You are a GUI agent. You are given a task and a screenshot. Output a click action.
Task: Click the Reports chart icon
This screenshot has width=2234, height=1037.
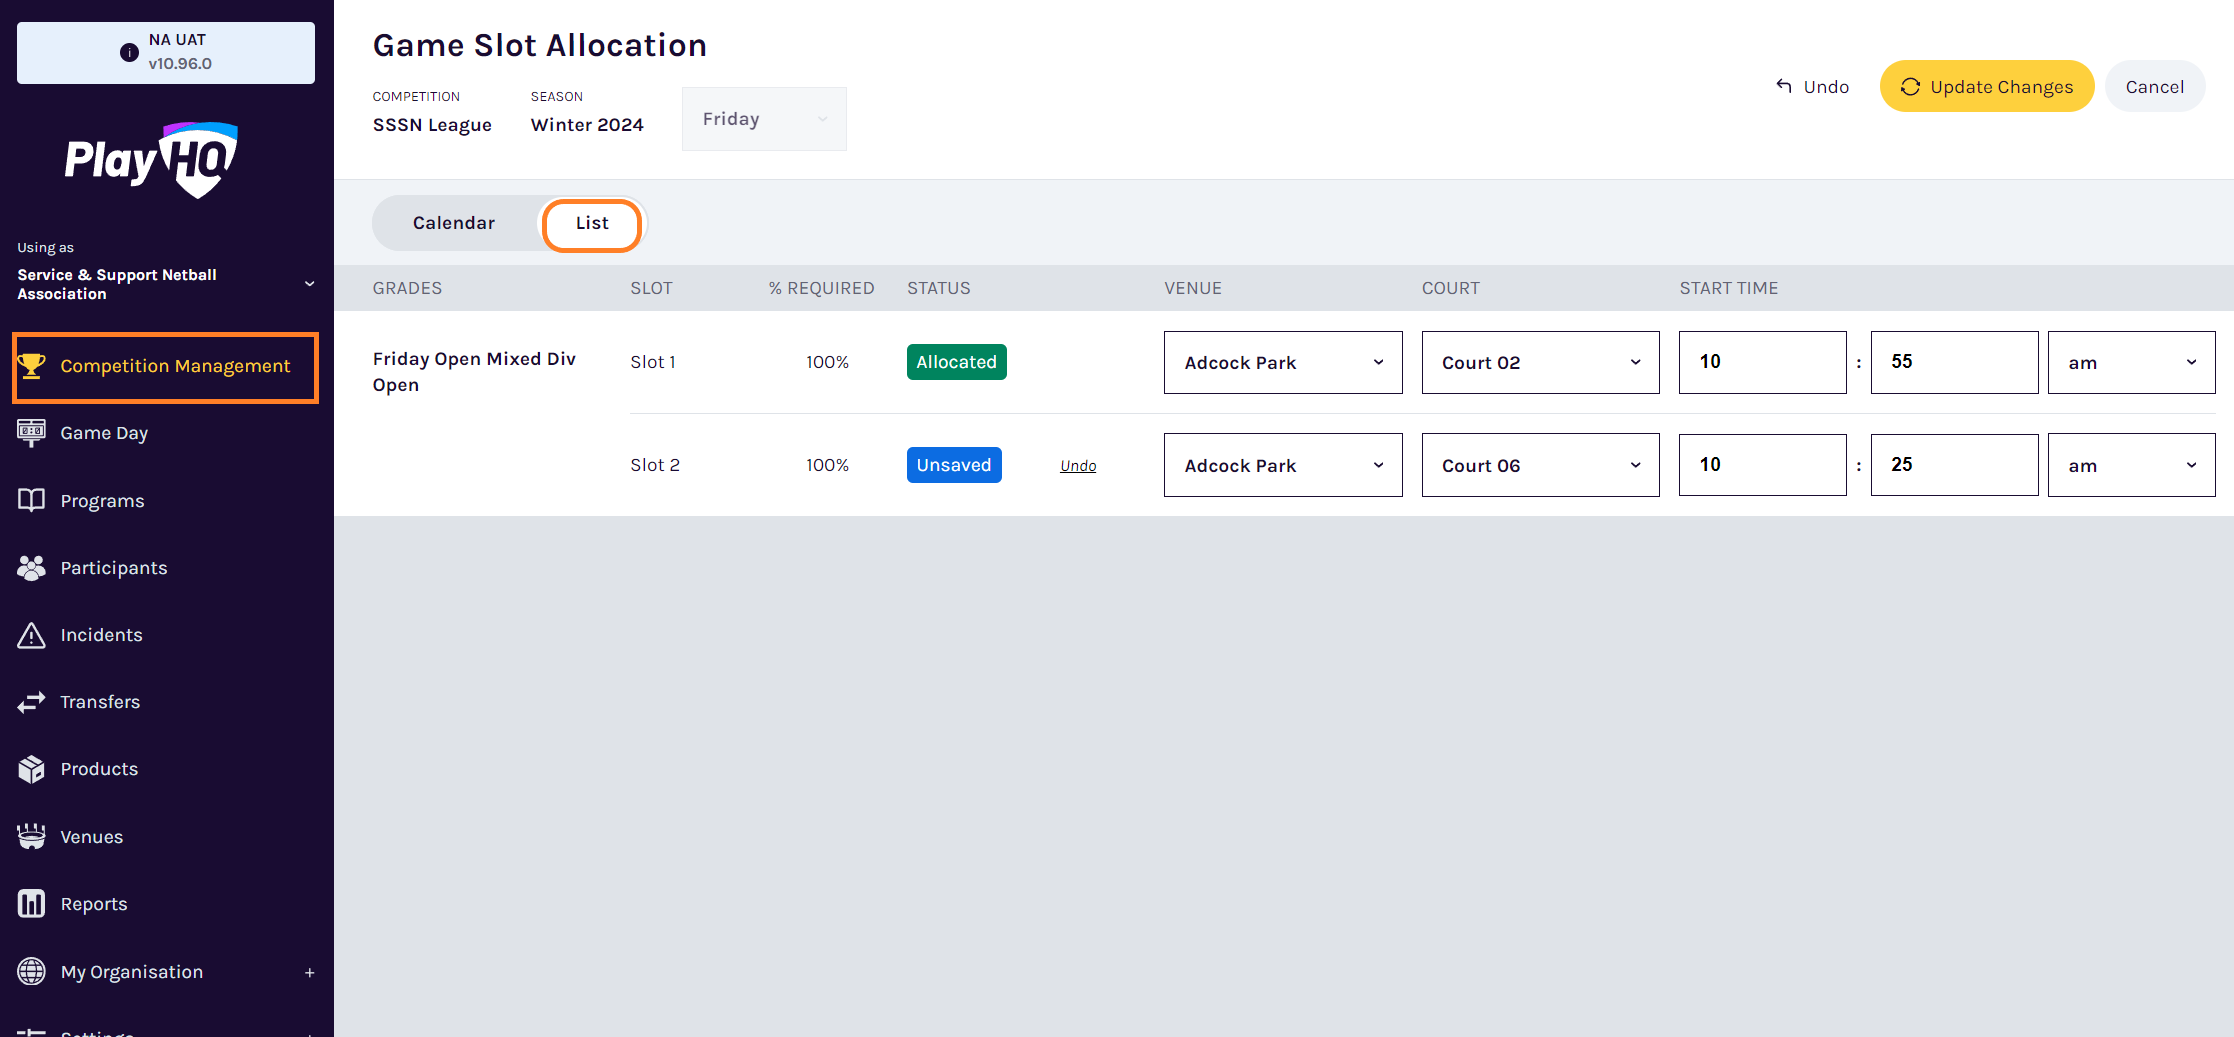[x=31, y=904]
